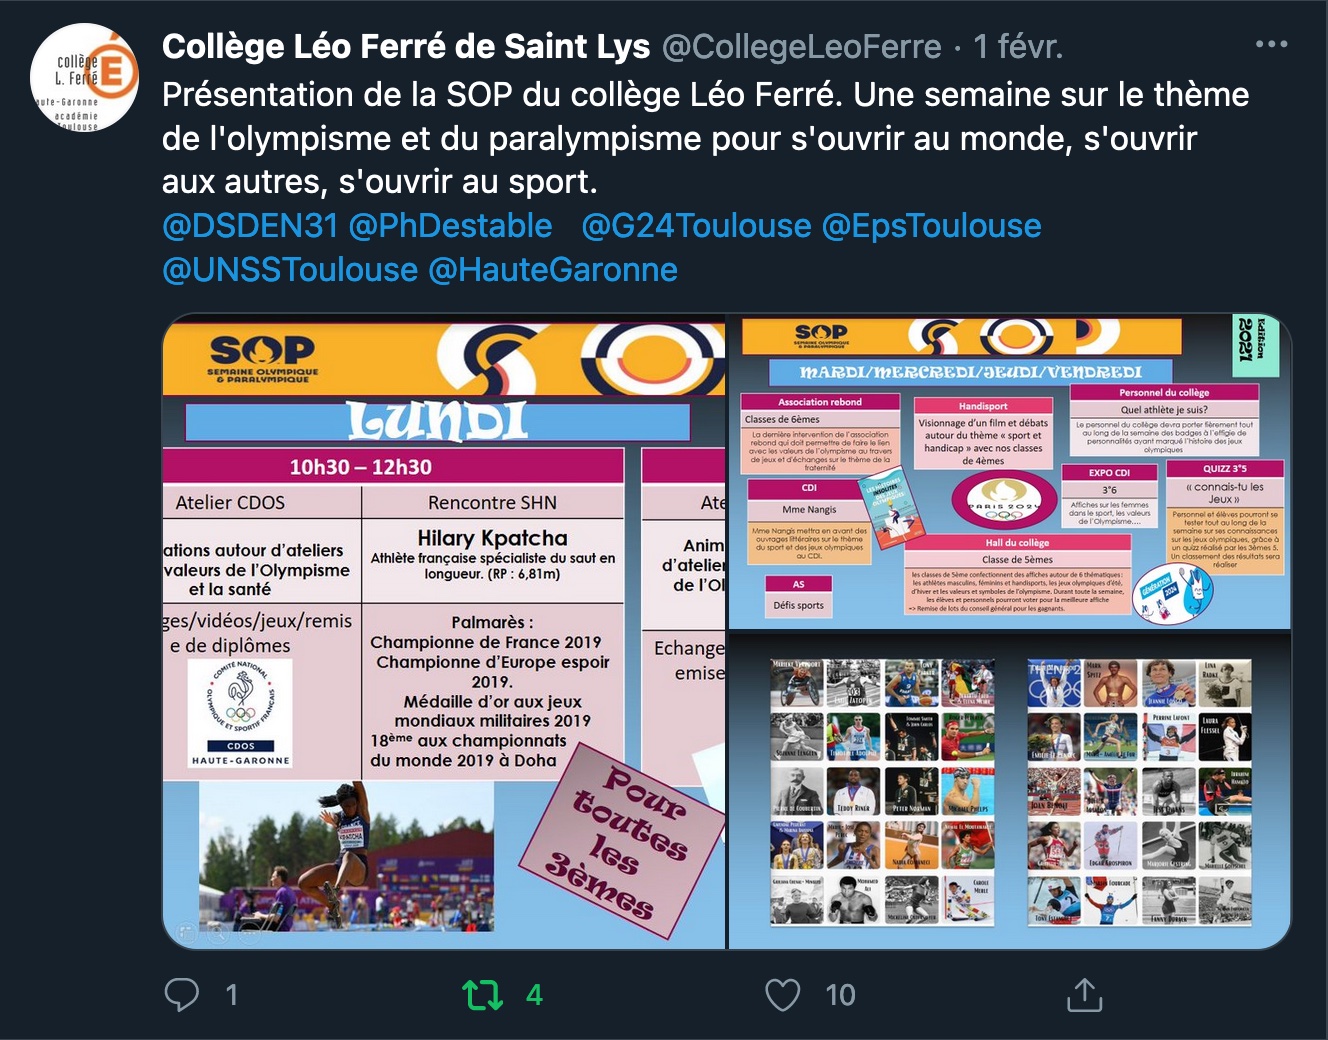Image resolution: width=1328 pixels, height=1040 pixels.
Task: Open the Collège Léo Ferré profile avatar
Action: 85,78
